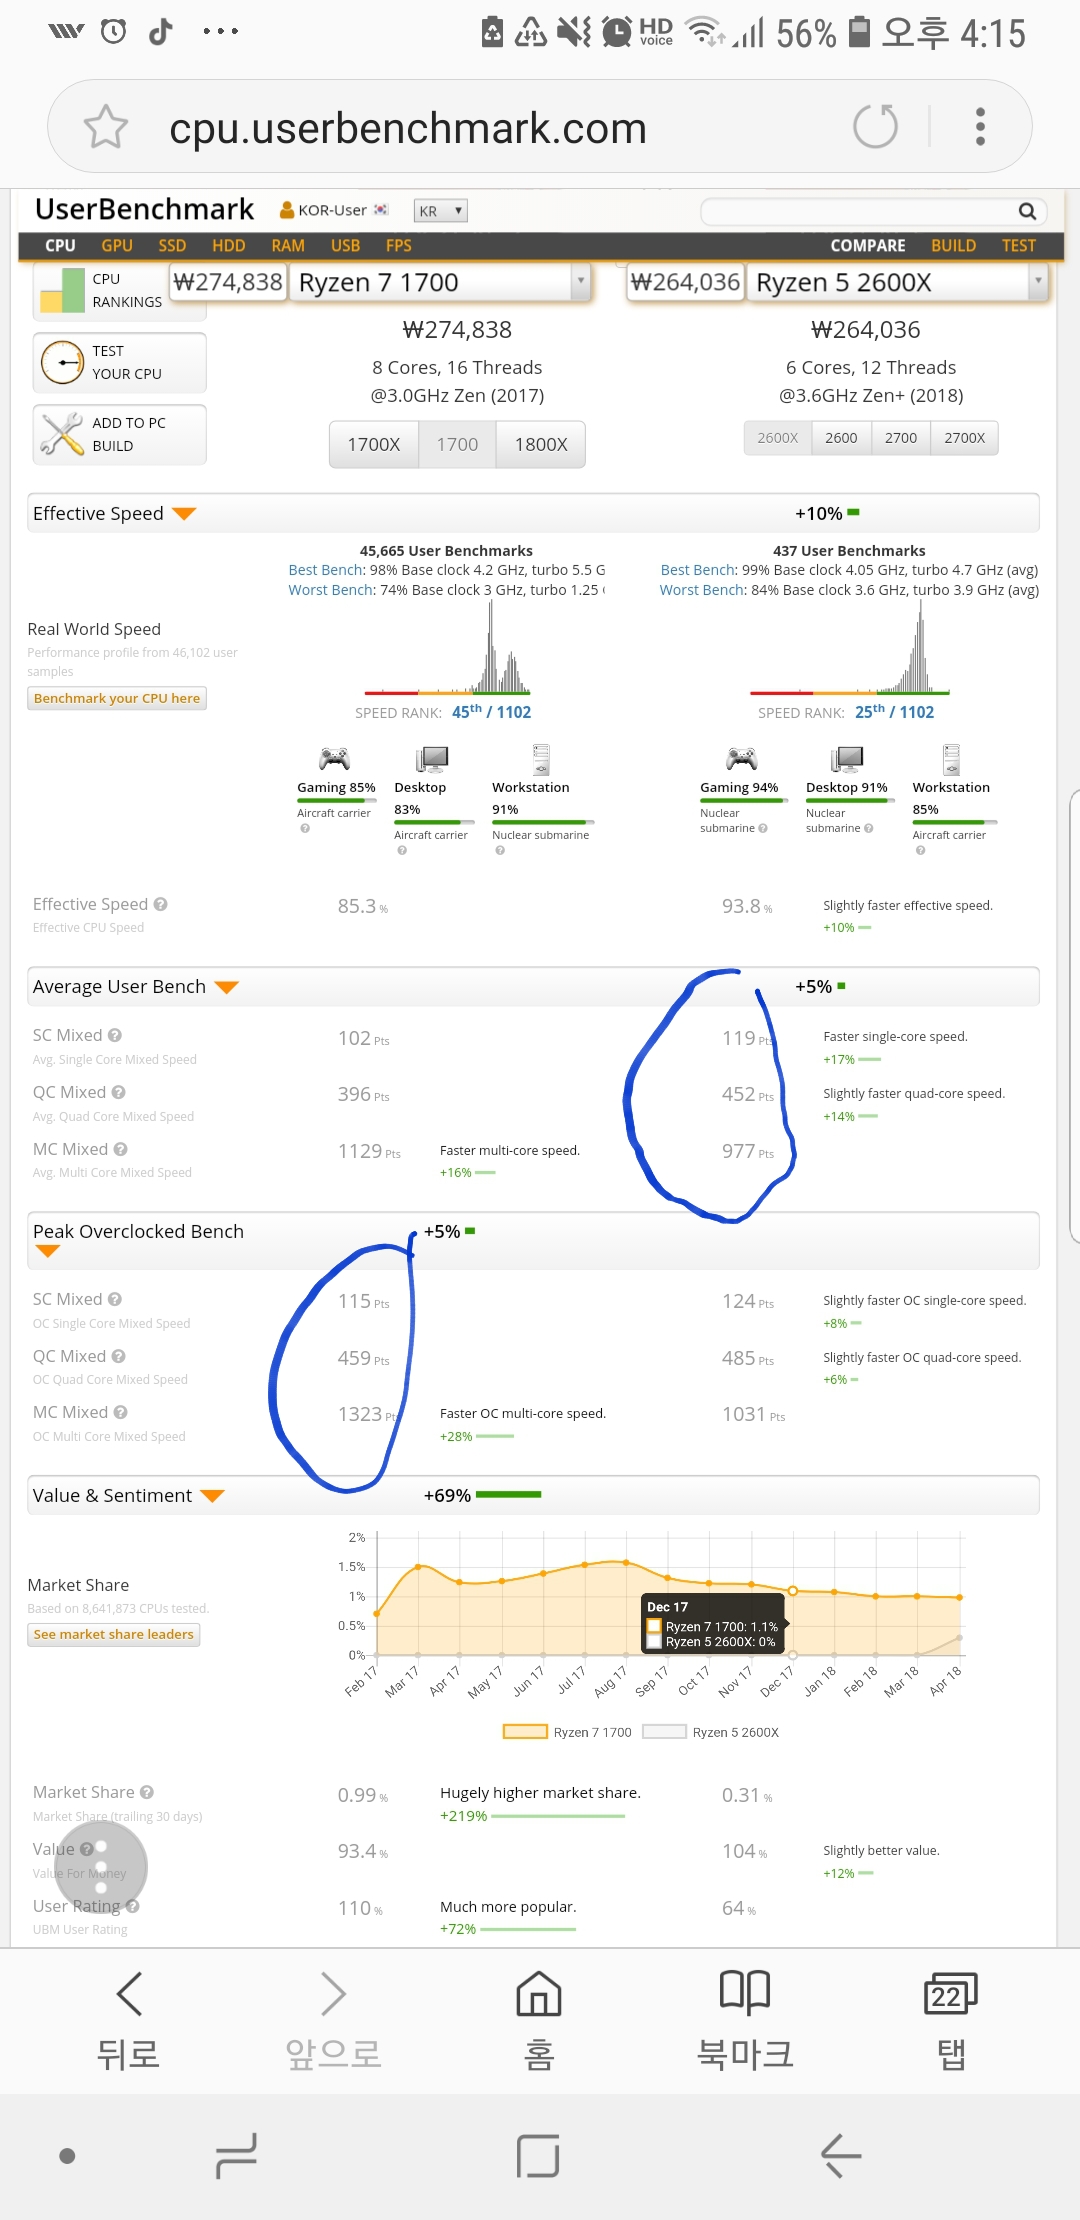This screenshot has height=2220, width=1080.
Task: Switch to the RAM tab
Action: coord(288,246)
